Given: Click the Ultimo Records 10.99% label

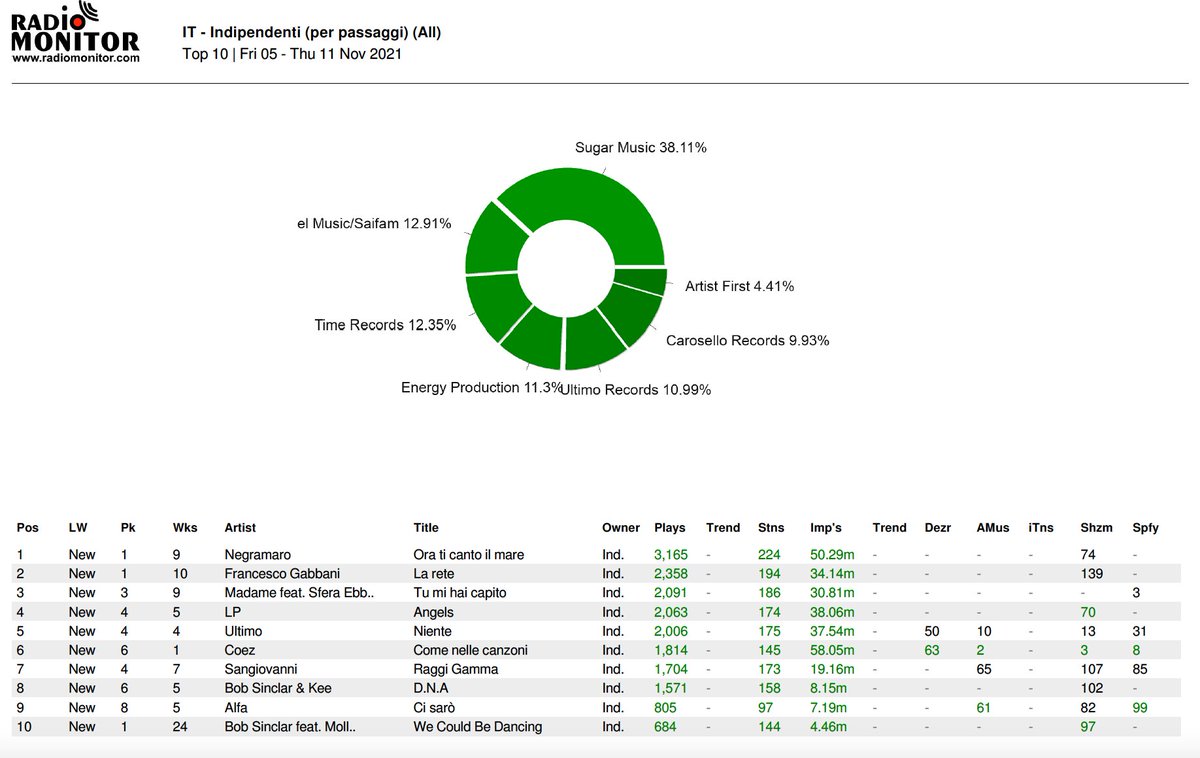Looking at the screenshot, I should pyautogui.click(x=635, y=389).
